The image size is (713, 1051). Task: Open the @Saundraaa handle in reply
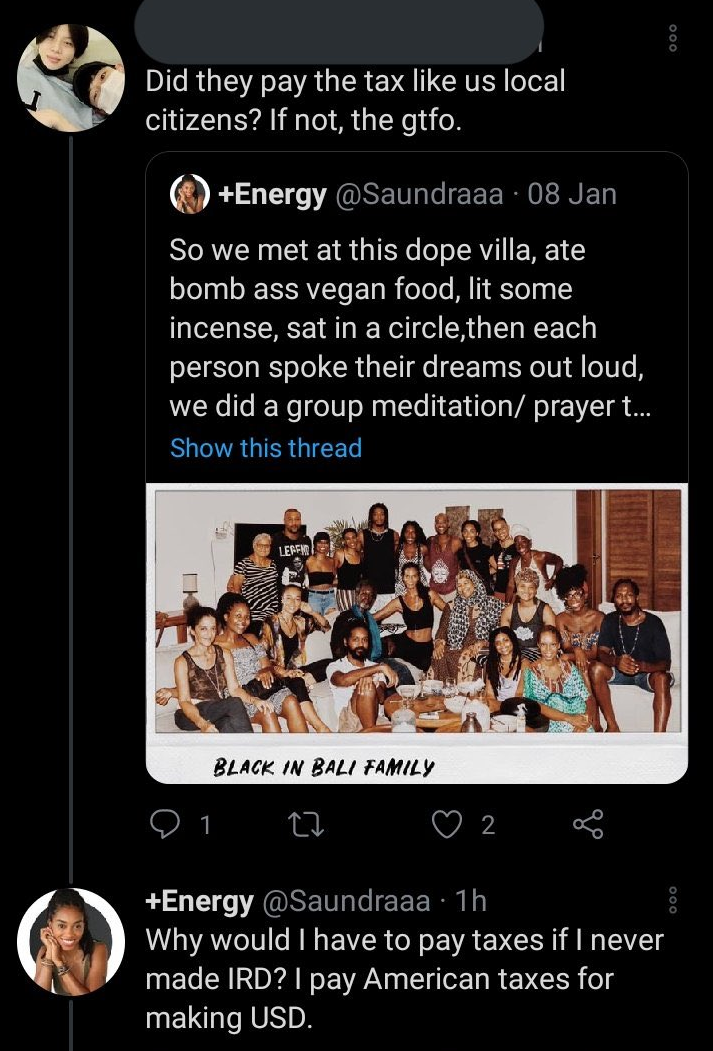pos(346,901)
